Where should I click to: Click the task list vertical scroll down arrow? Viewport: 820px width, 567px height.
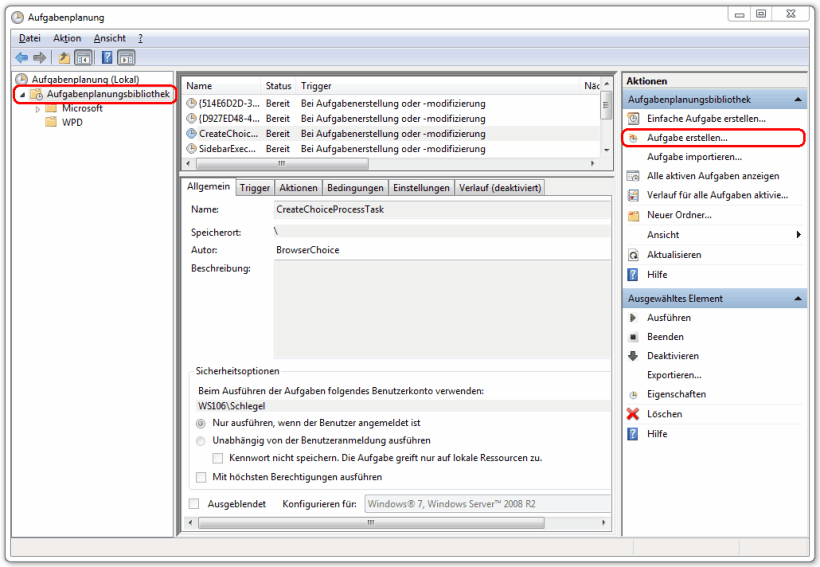pos(606,150)
